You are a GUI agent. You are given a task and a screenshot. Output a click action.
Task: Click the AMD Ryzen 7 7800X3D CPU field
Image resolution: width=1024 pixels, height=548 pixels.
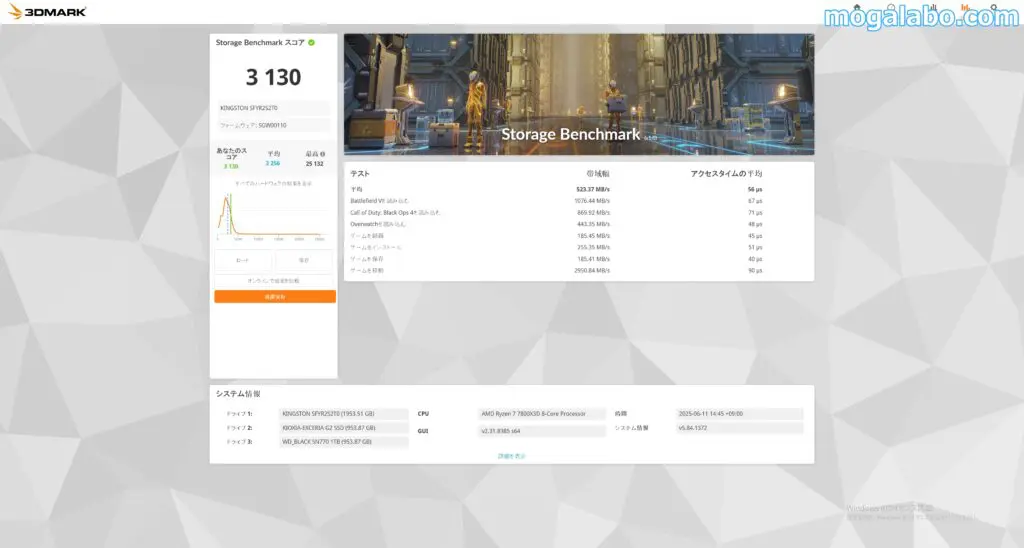click(x=542, y=413)
